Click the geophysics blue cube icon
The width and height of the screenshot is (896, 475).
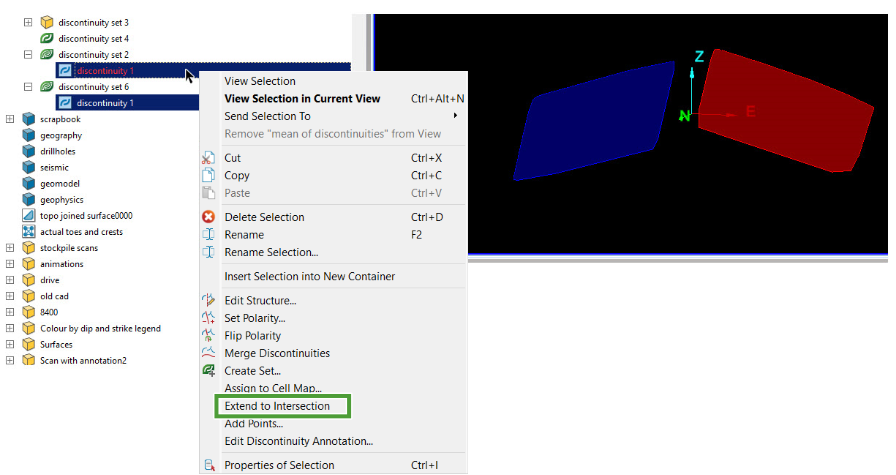(29, 199)
